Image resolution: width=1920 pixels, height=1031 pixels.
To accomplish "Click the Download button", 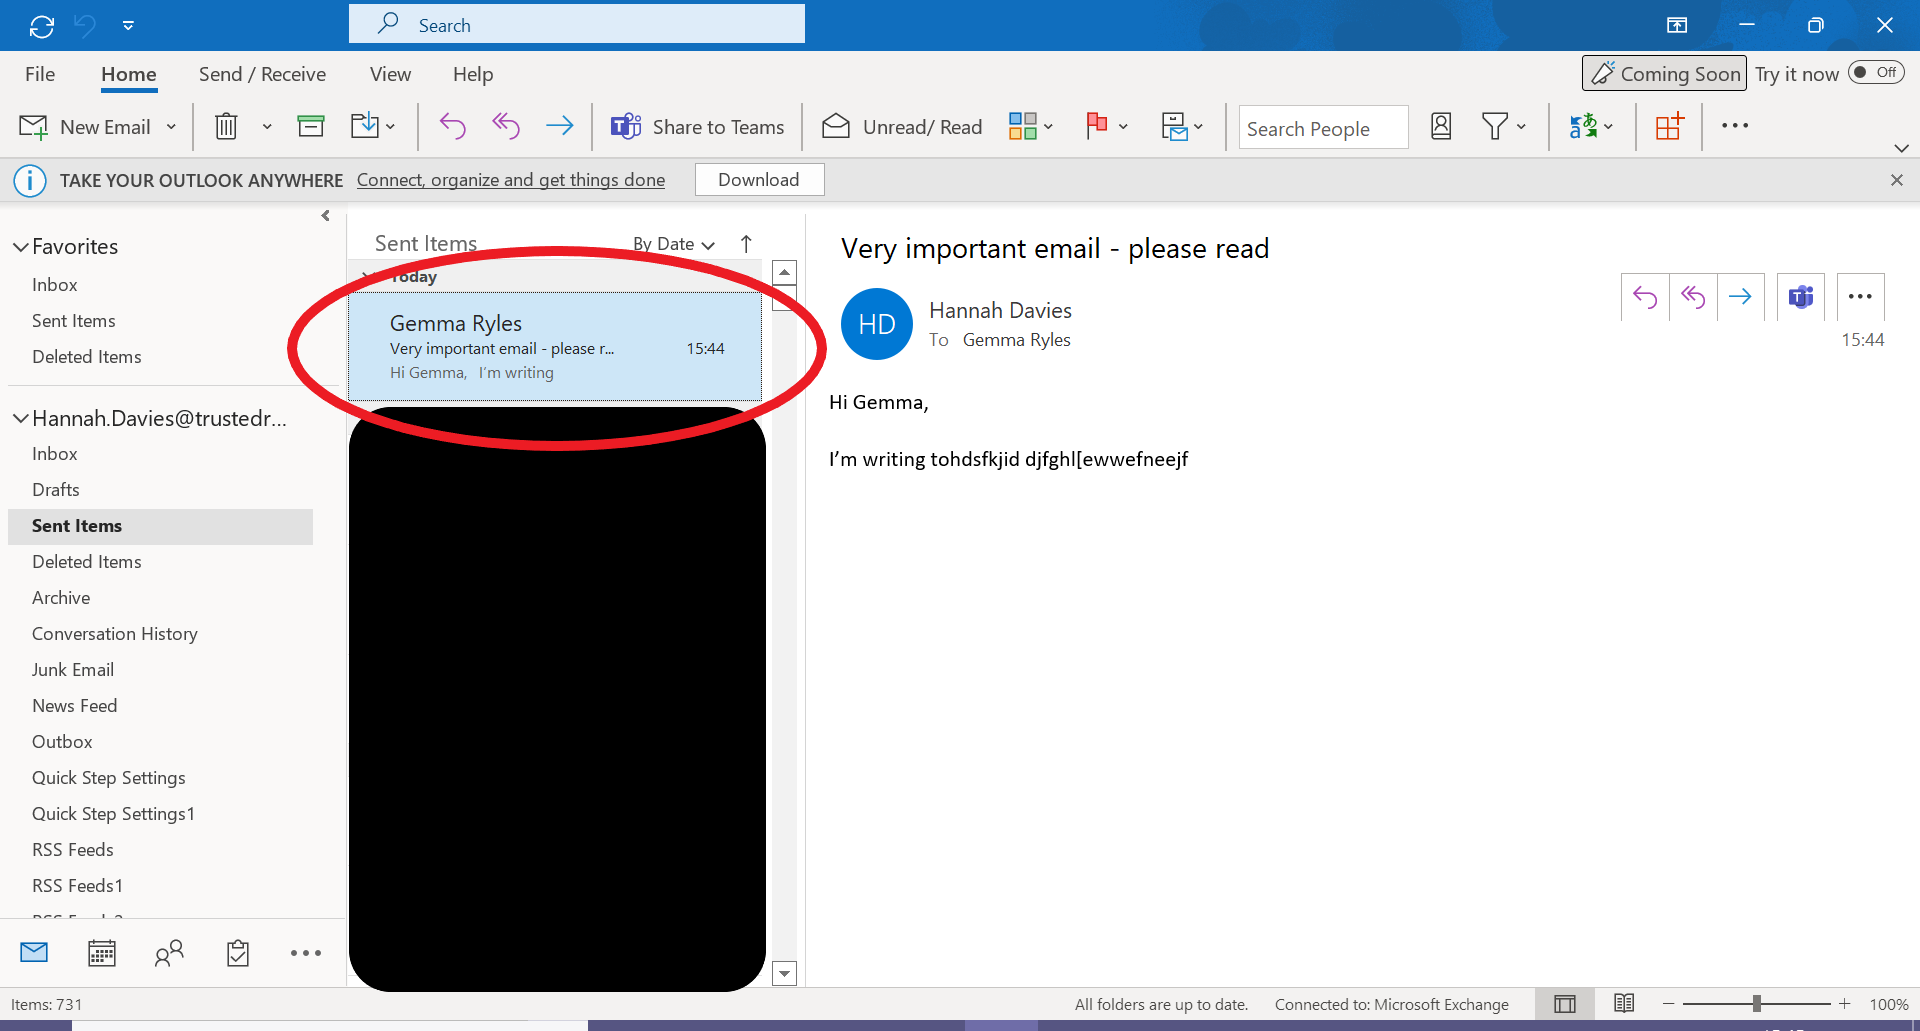I will click(759, 180).
